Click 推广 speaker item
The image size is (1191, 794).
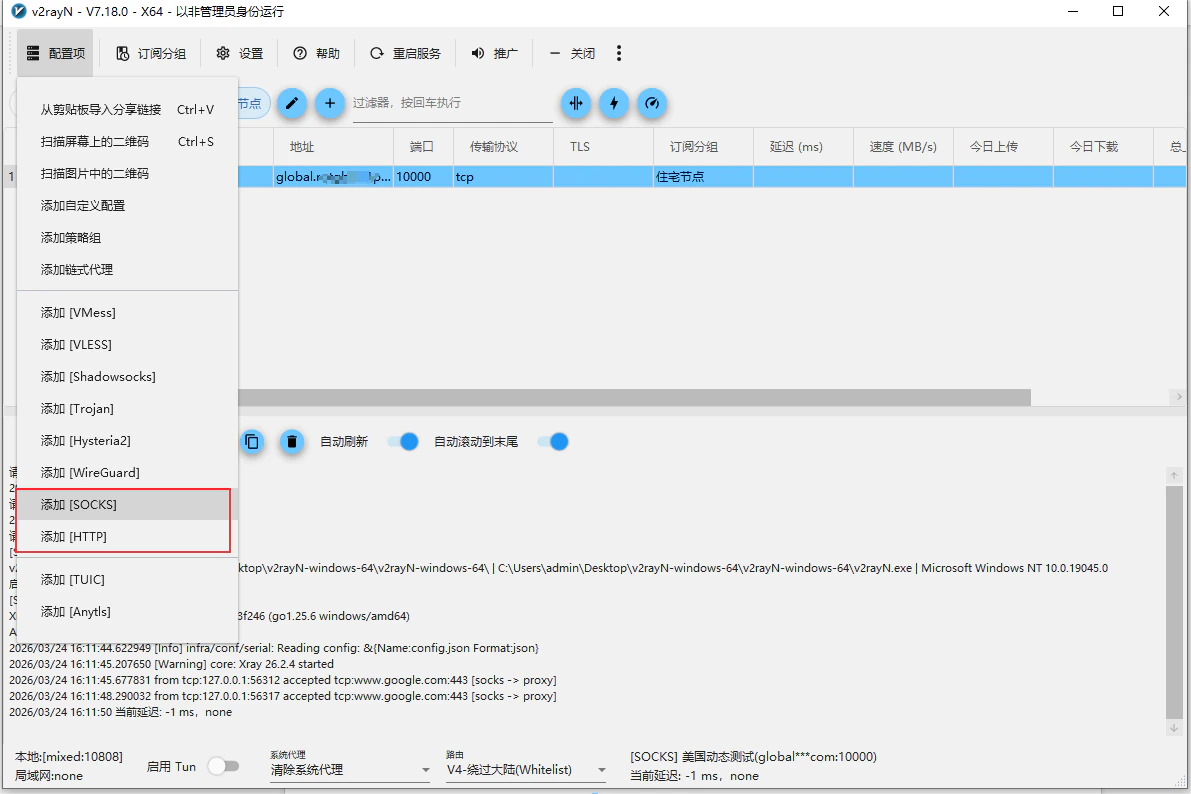[494, 53]
